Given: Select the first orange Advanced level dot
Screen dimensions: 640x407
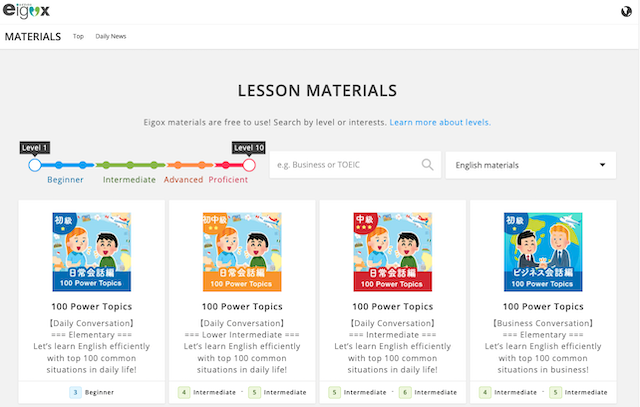Looking at the screenshot, I should pos(178,165).
